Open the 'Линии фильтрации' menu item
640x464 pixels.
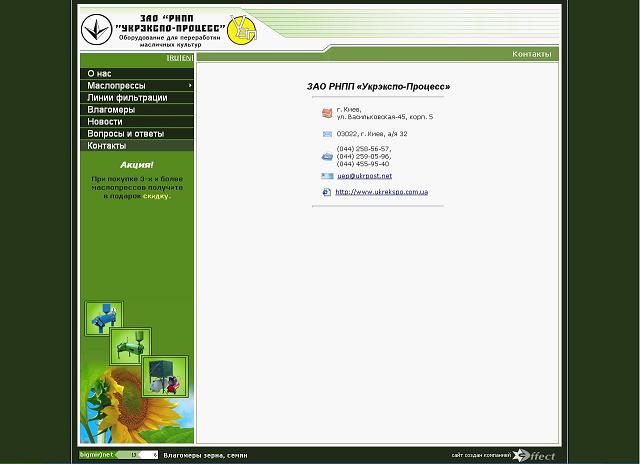[137, 98]
